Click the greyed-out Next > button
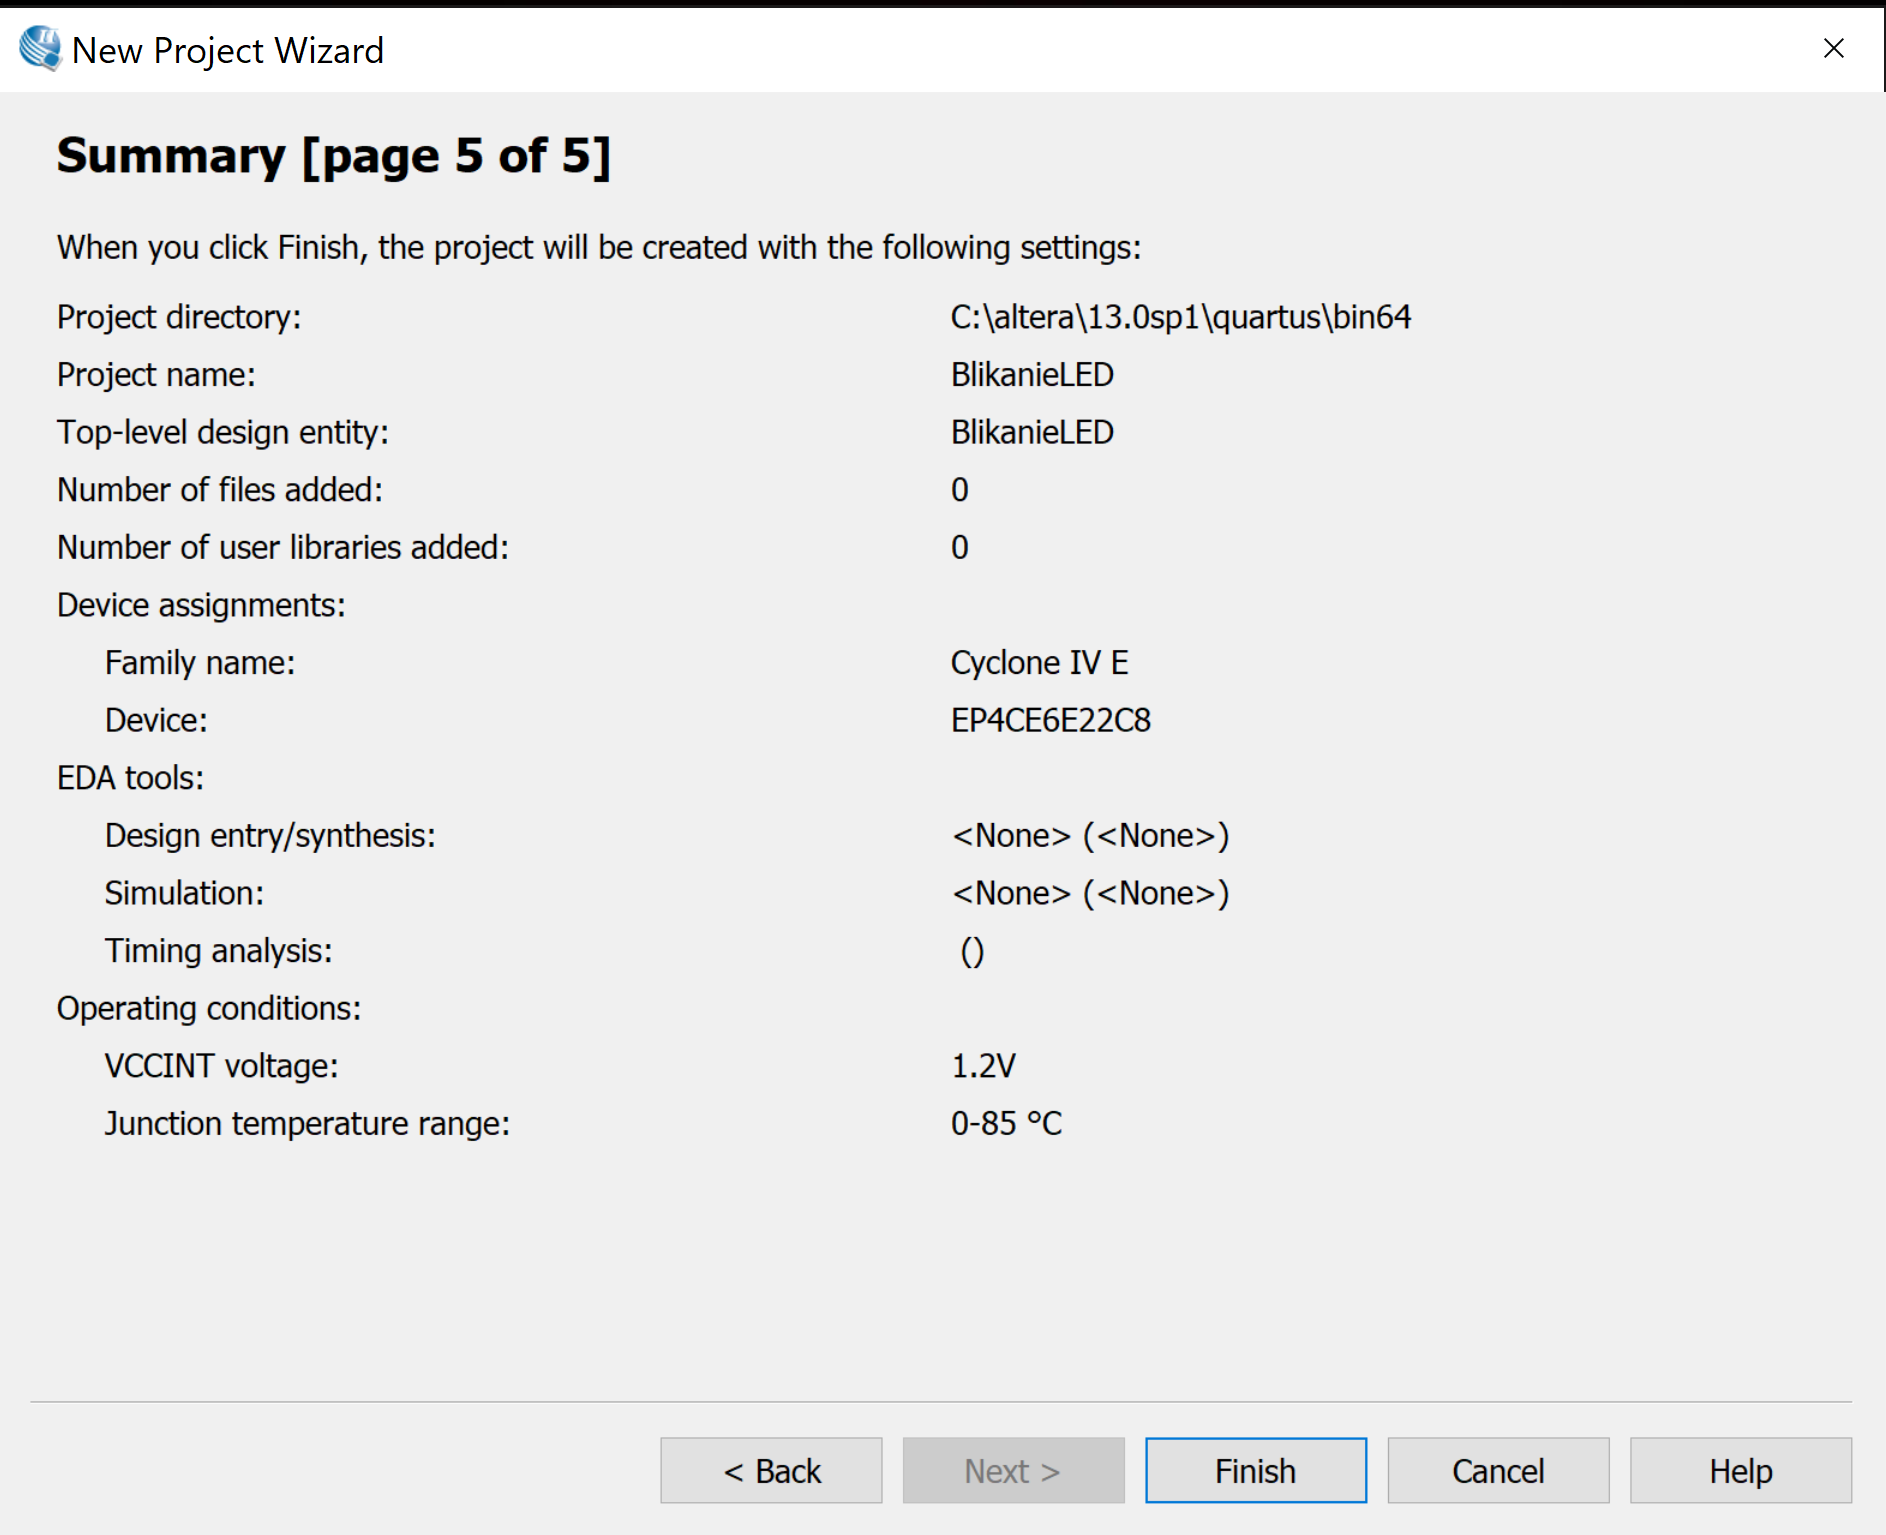 coord(1013,1470)
